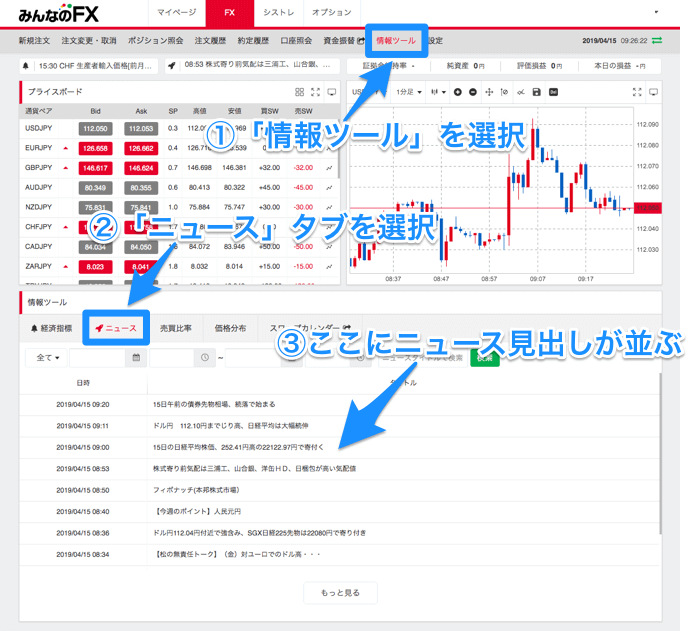Open headline フィボナッチ(本邦株式市場)
The height and width of the screenshot is (631, 696).
coord(196,490)
